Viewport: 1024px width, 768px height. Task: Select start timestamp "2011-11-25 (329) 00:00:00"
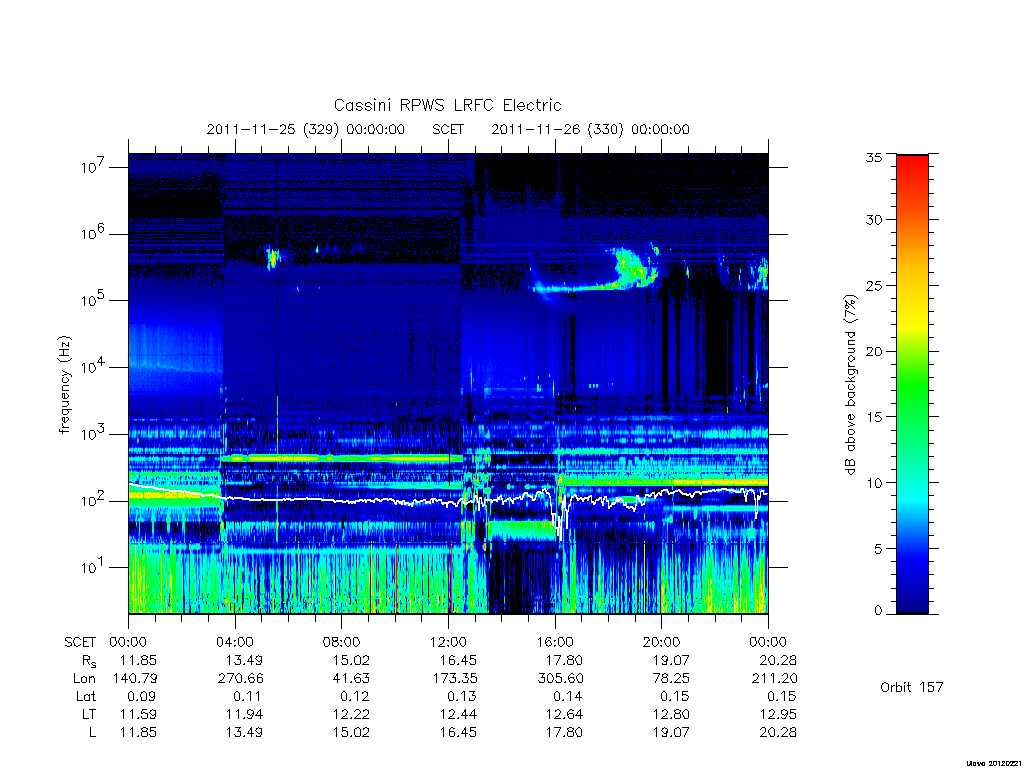click(306, 129)
